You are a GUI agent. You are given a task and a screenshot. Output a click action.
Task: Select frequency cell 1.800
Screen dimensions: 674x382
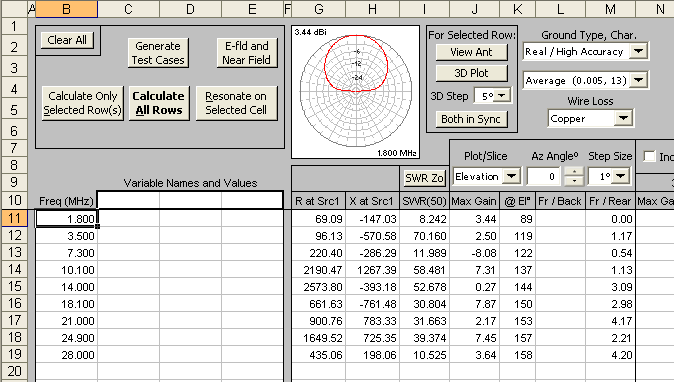(66, 219)
